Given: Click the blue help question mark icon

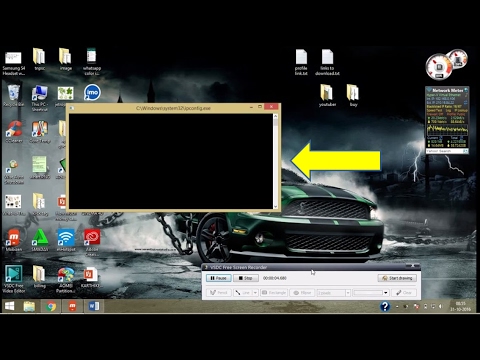Looking at the screenshot, I should [385, 306].
